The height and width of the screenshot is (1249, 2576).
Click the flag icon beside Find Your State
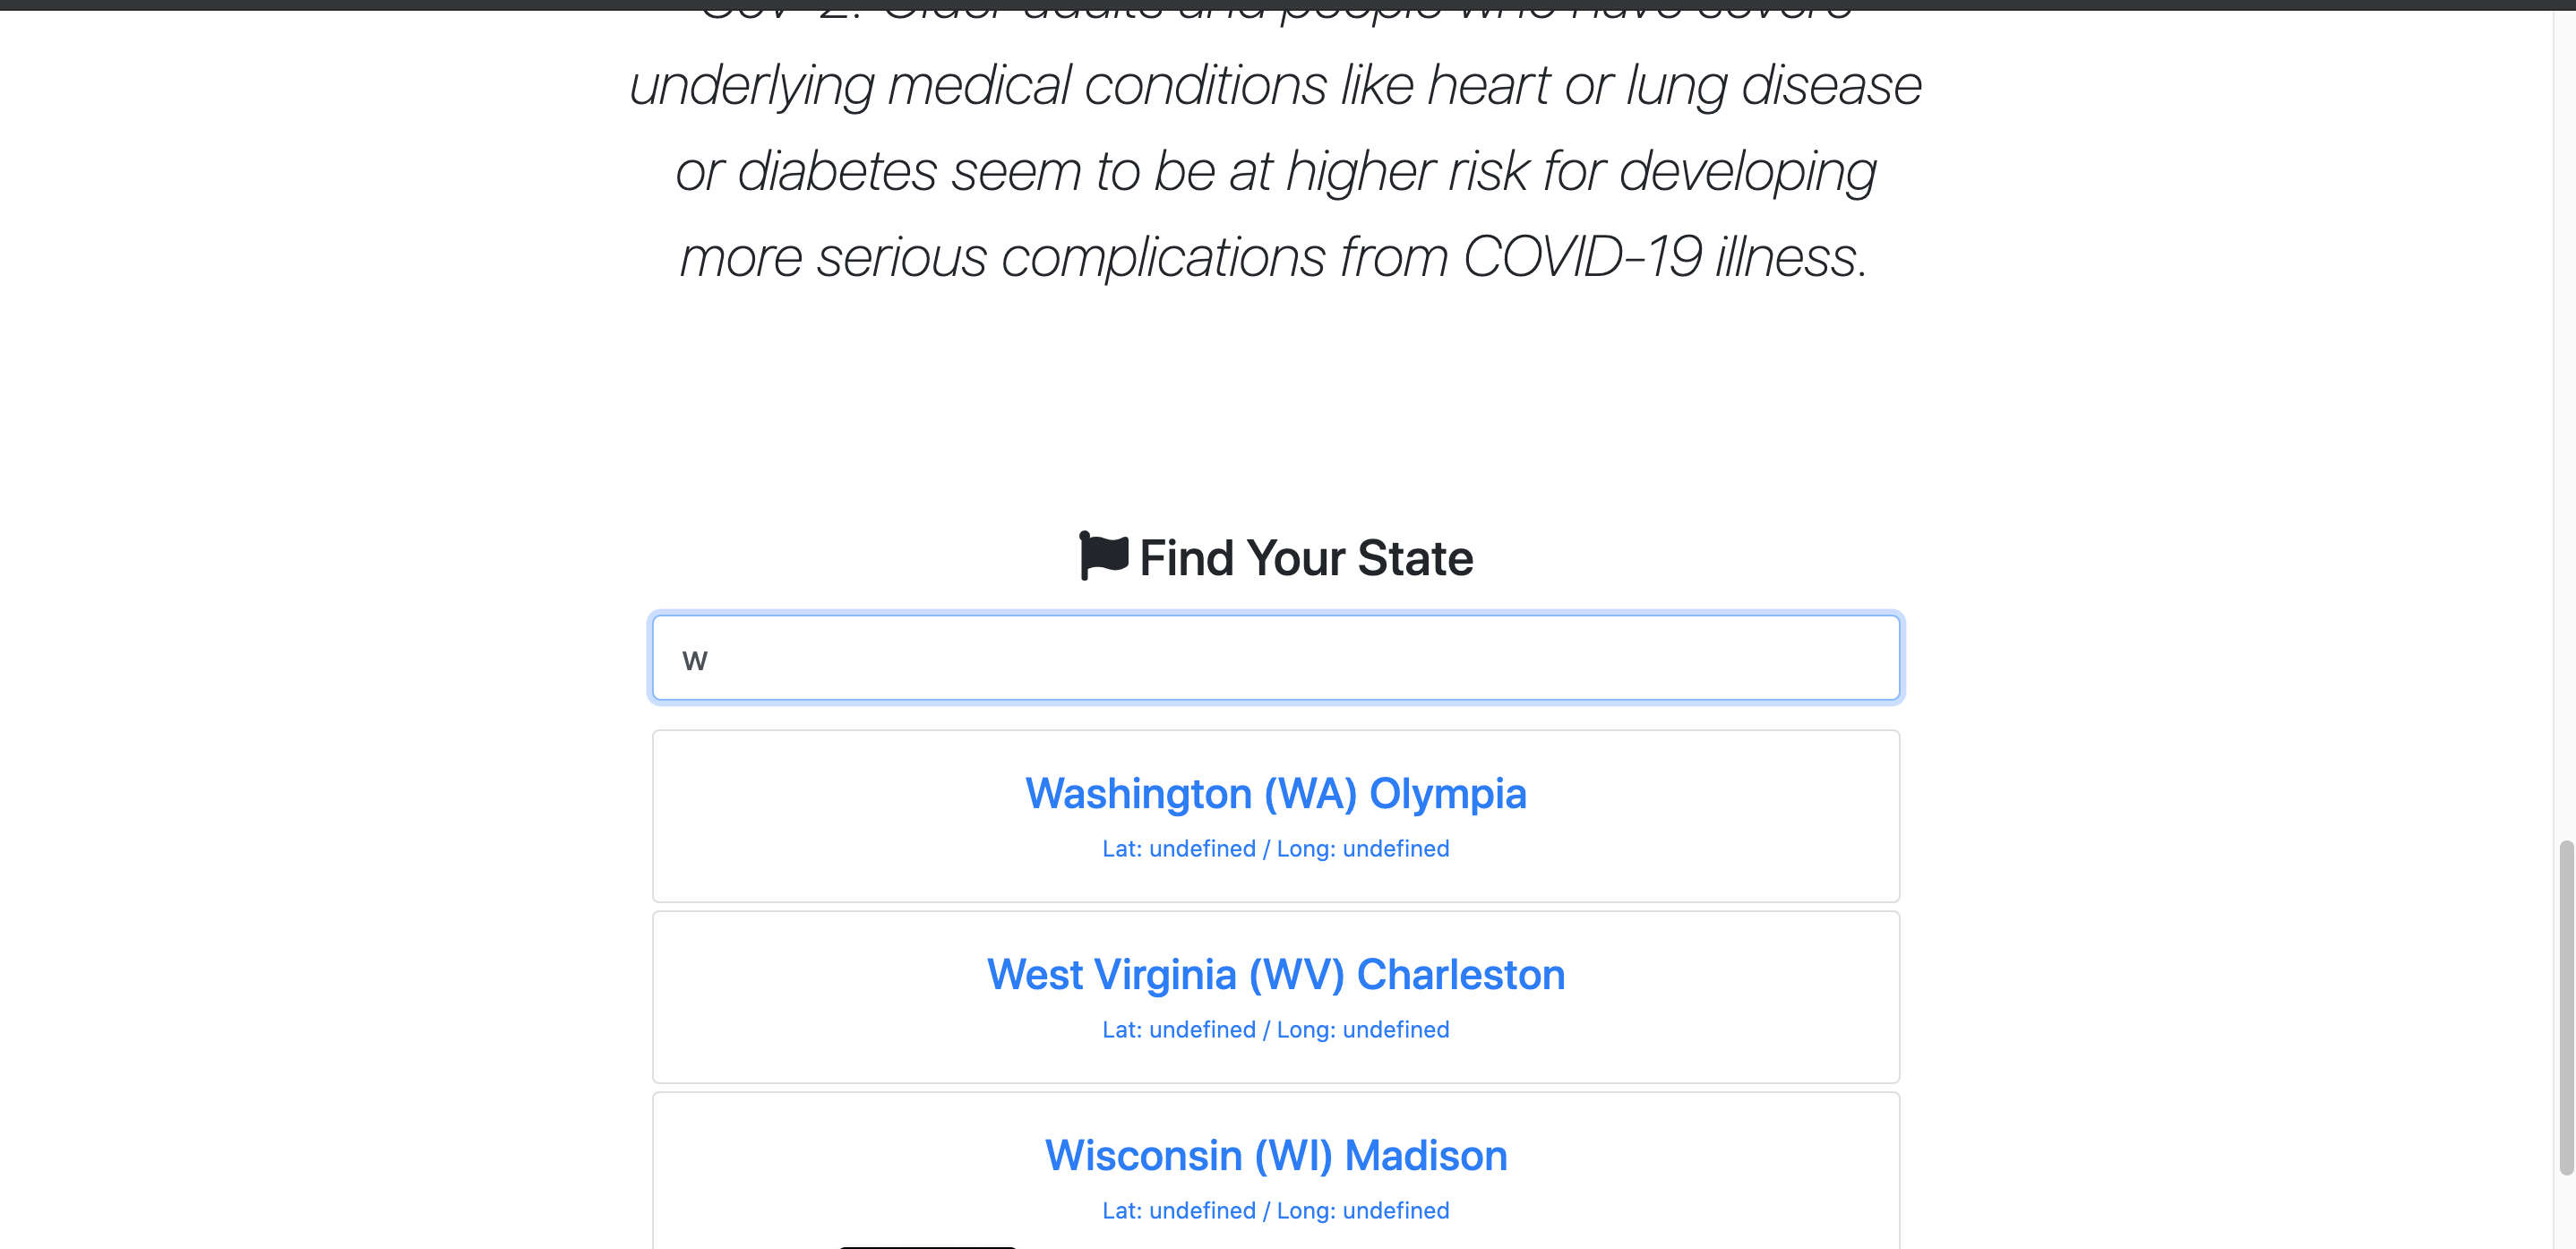click(1103, 556)
